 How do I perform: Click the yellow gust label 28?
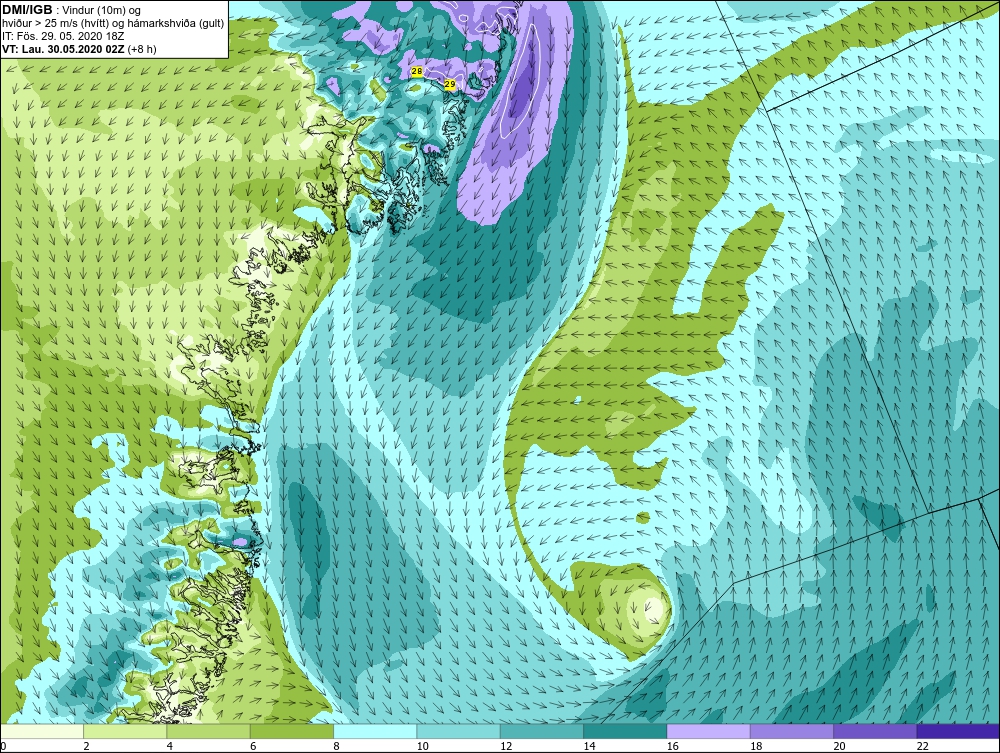click(417, 72)
